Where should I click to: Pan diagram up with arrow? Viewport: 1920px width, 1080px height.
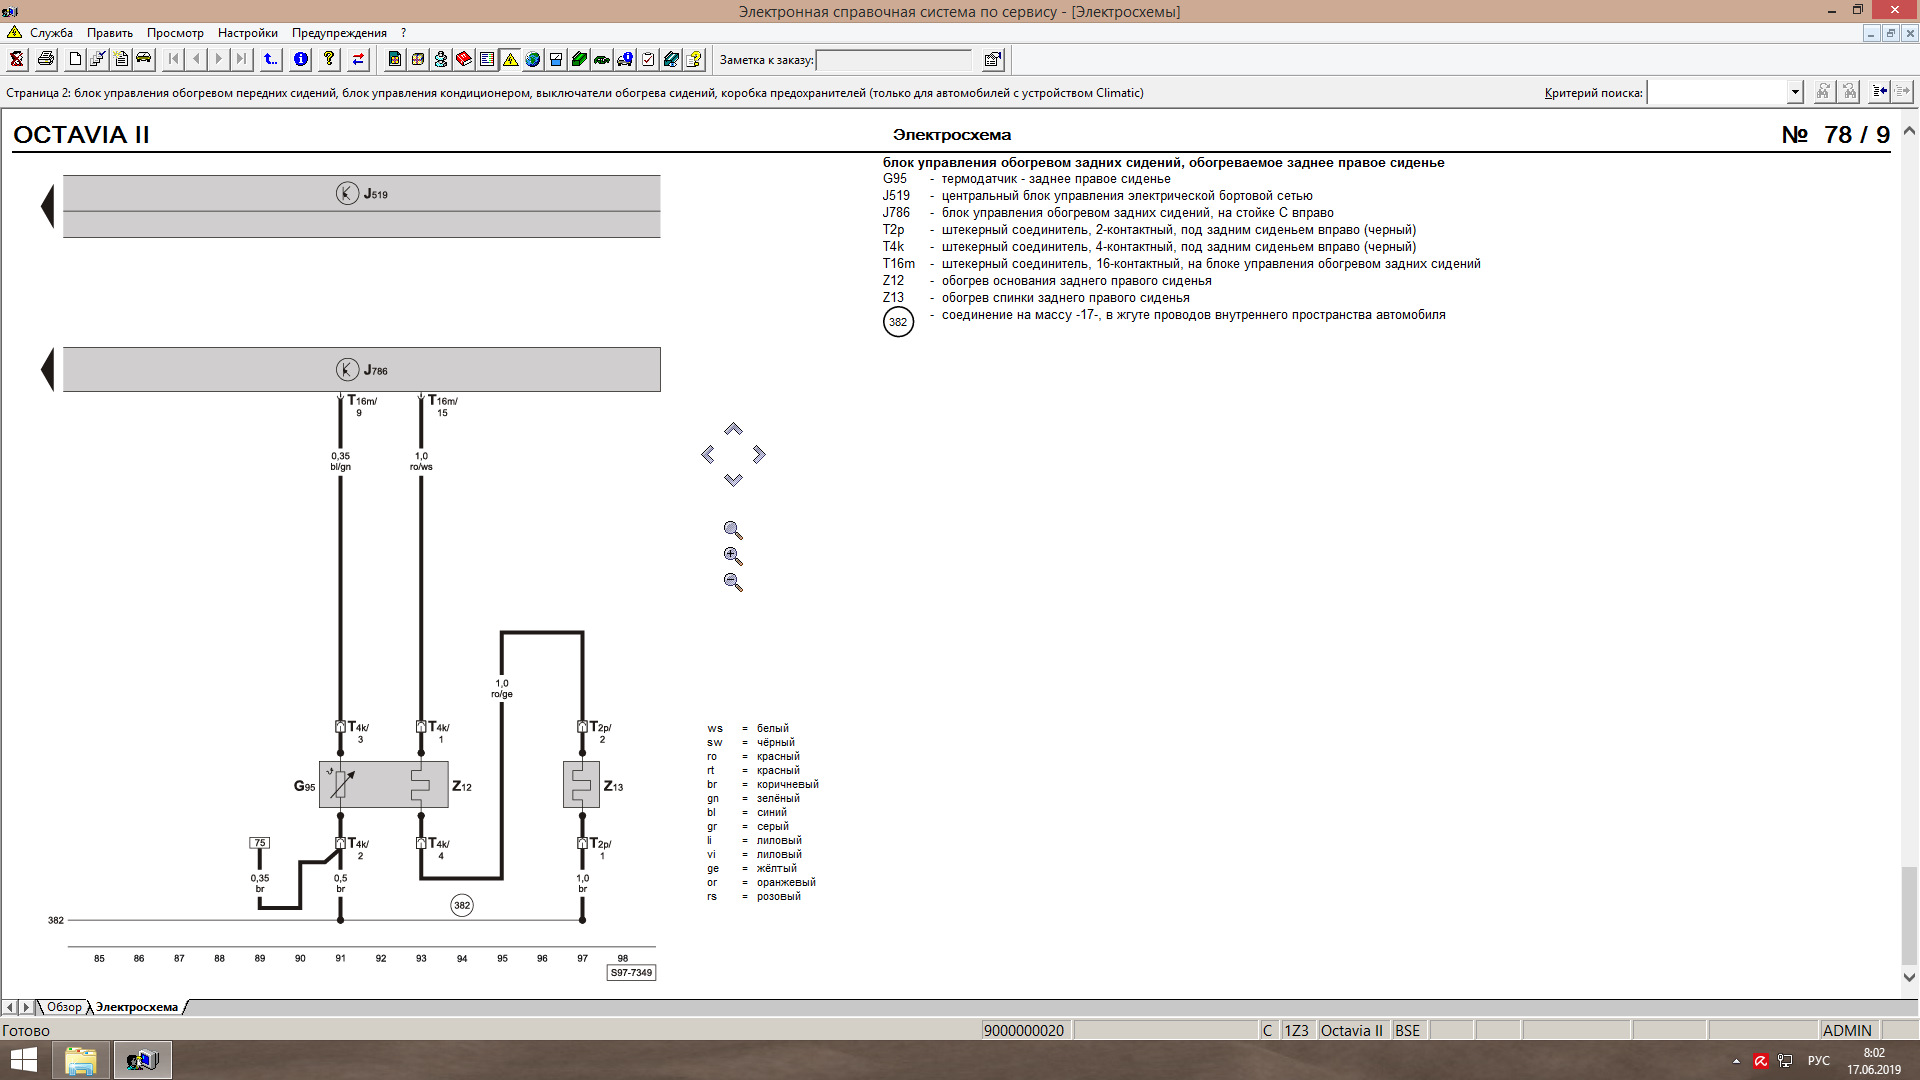click(x=733, y=429)
